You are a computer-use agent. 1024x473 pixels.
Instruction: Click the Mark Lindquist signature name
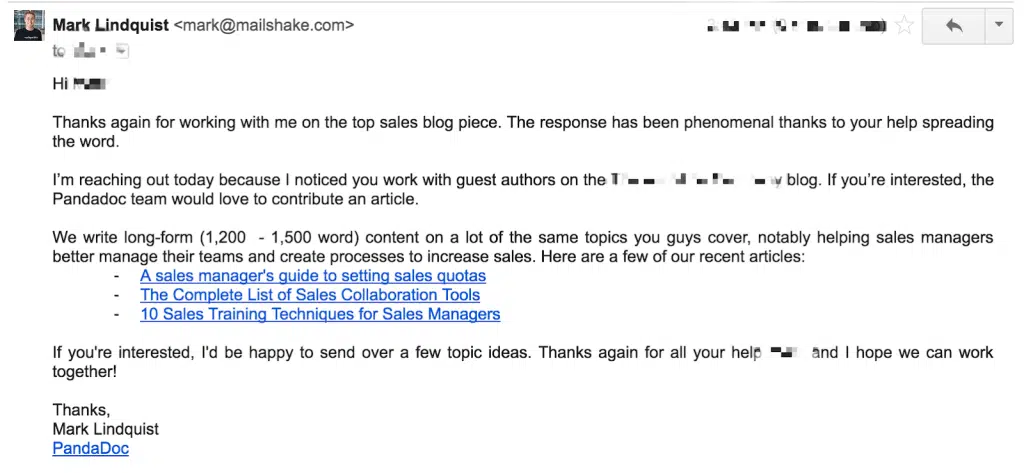pyautogui.click(x=105, y=429)
